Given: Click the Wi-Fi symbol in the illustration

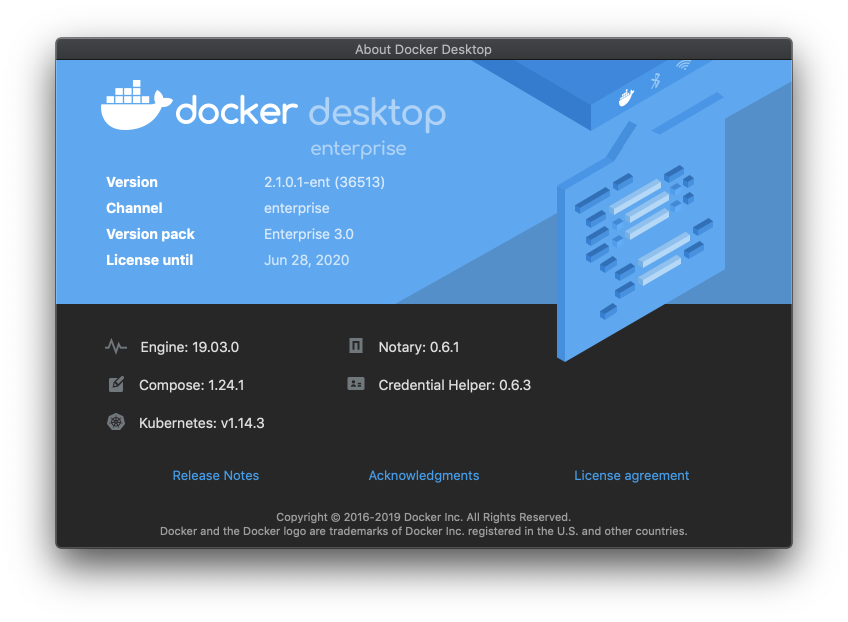Looking at the screenshot, I should click(683, 64).
